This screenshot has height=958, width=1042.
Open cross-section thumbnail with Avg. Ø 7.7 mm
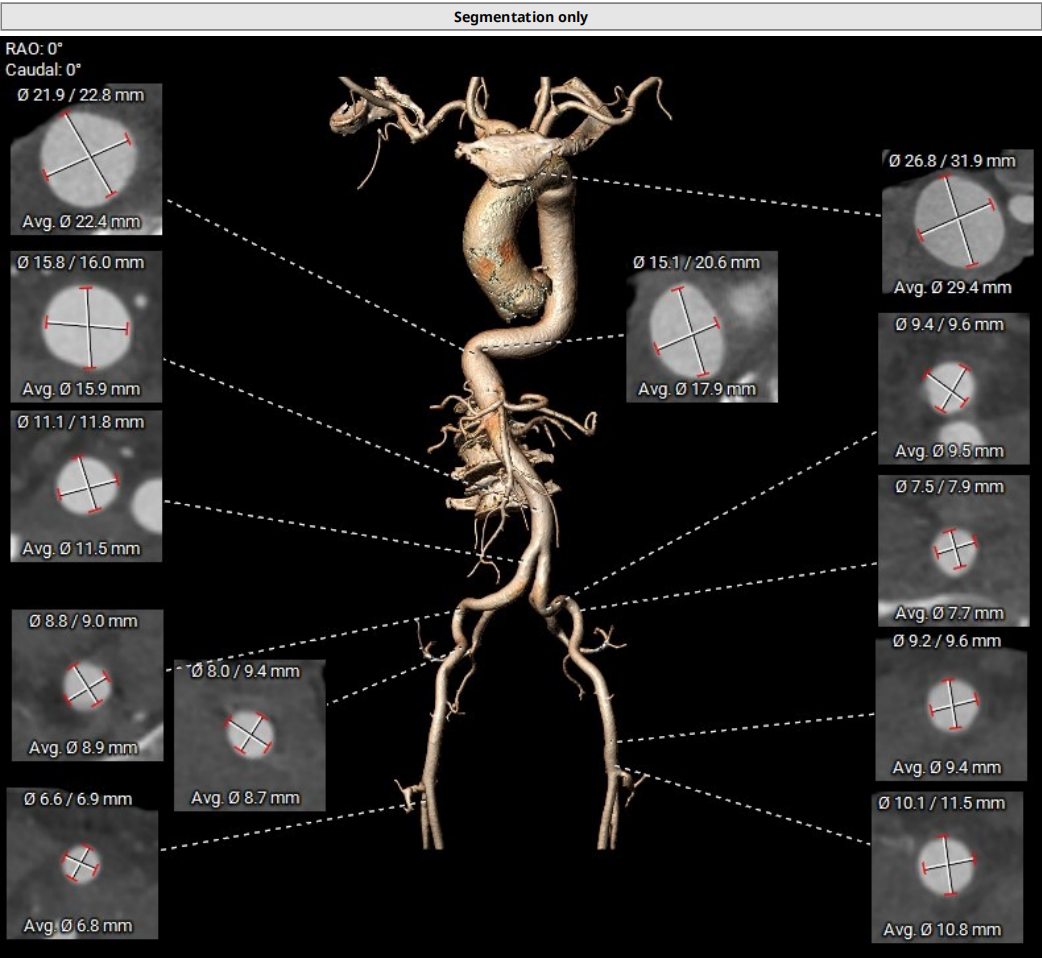[x=952, y=550]
